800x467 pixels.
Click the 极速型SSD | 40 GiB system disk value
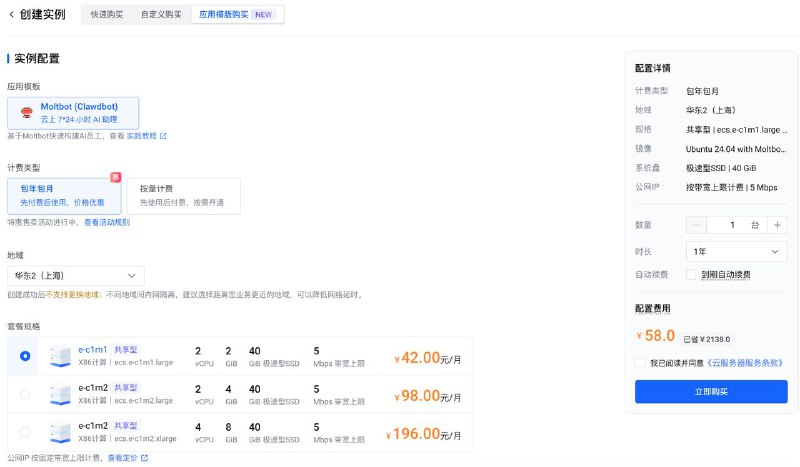[x=721, y=168]
